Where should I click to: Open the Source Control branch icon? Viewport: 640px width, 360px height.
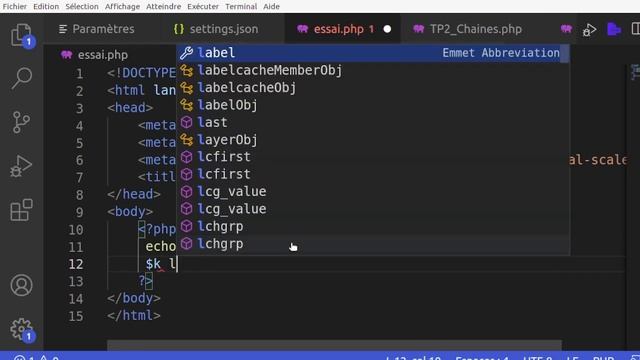21,122
